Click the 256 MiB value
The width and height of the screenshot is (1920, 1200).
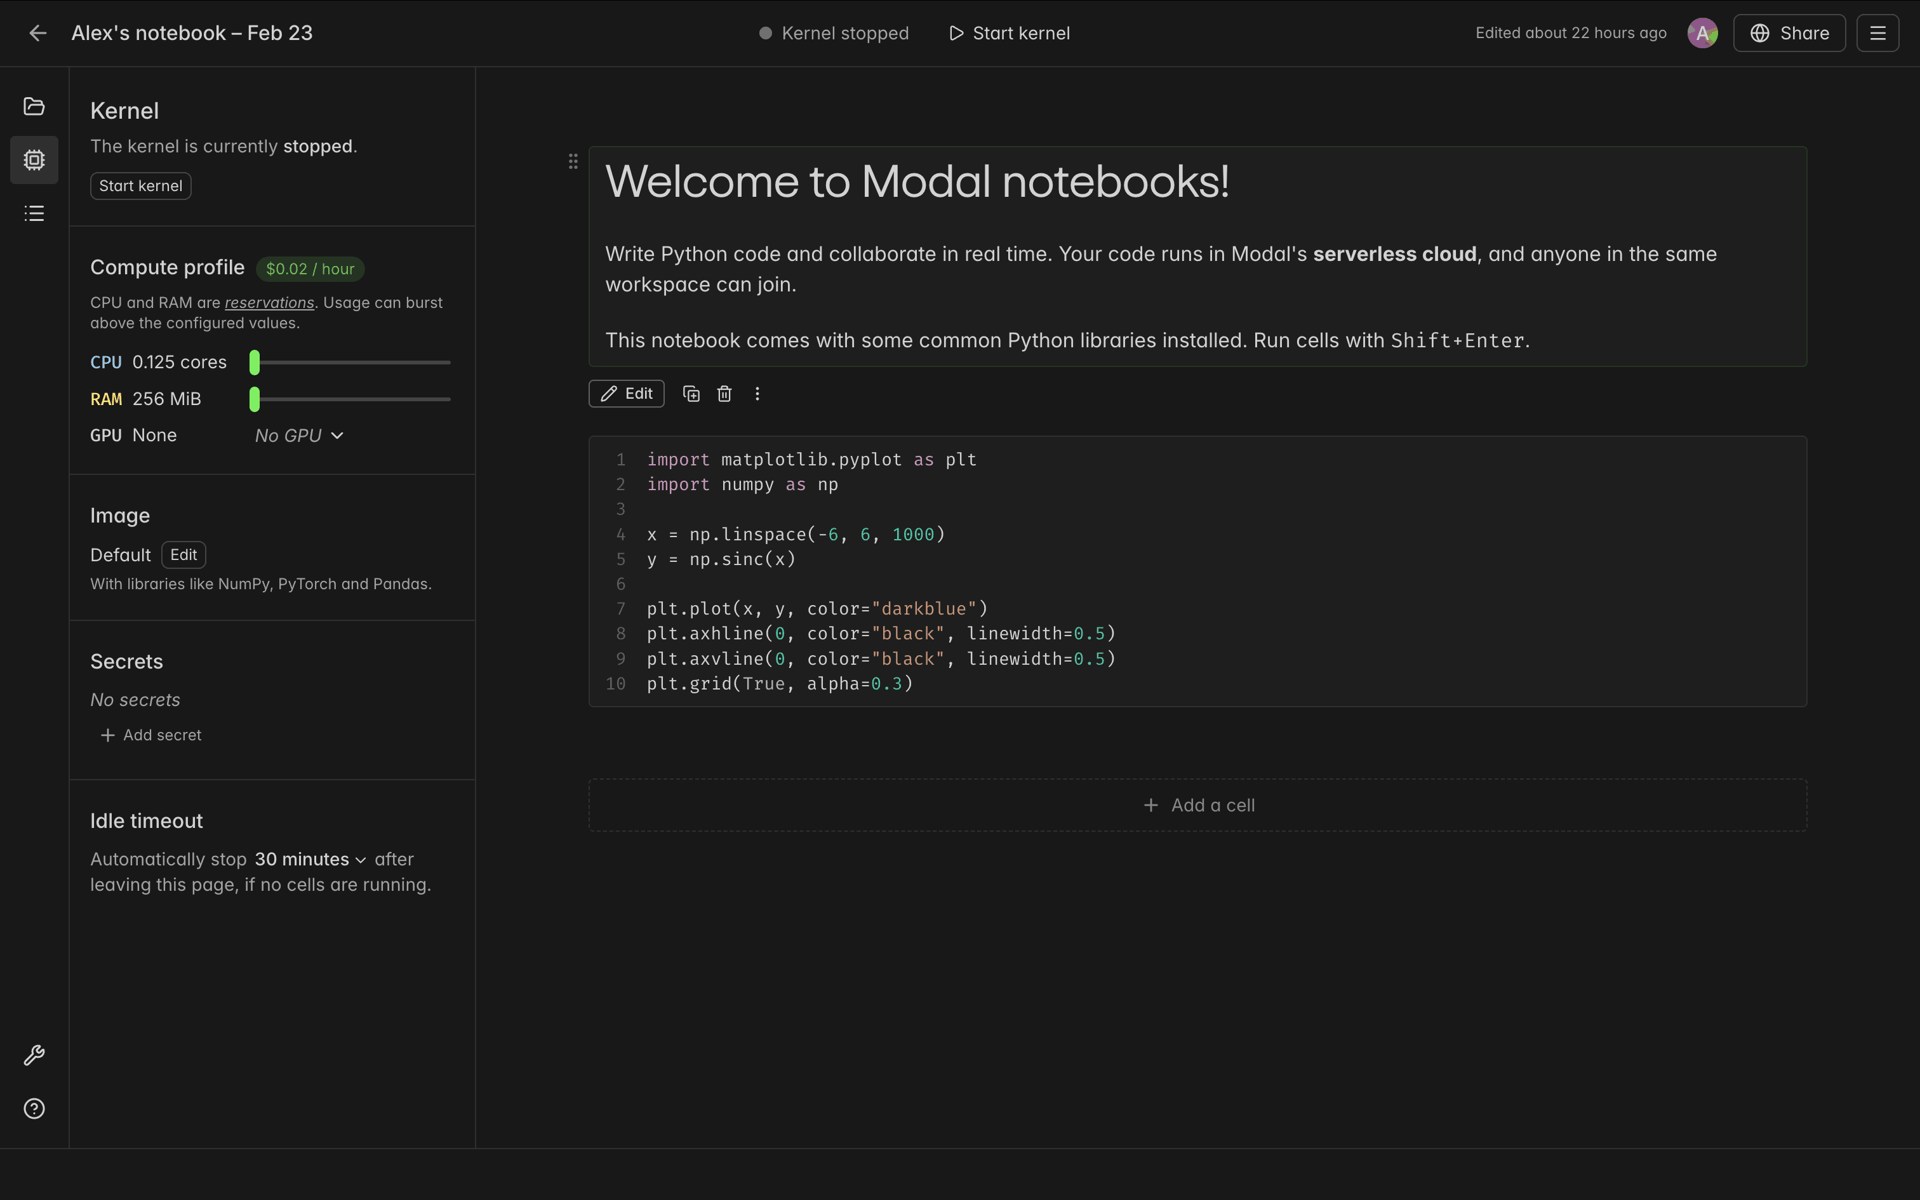166,399
